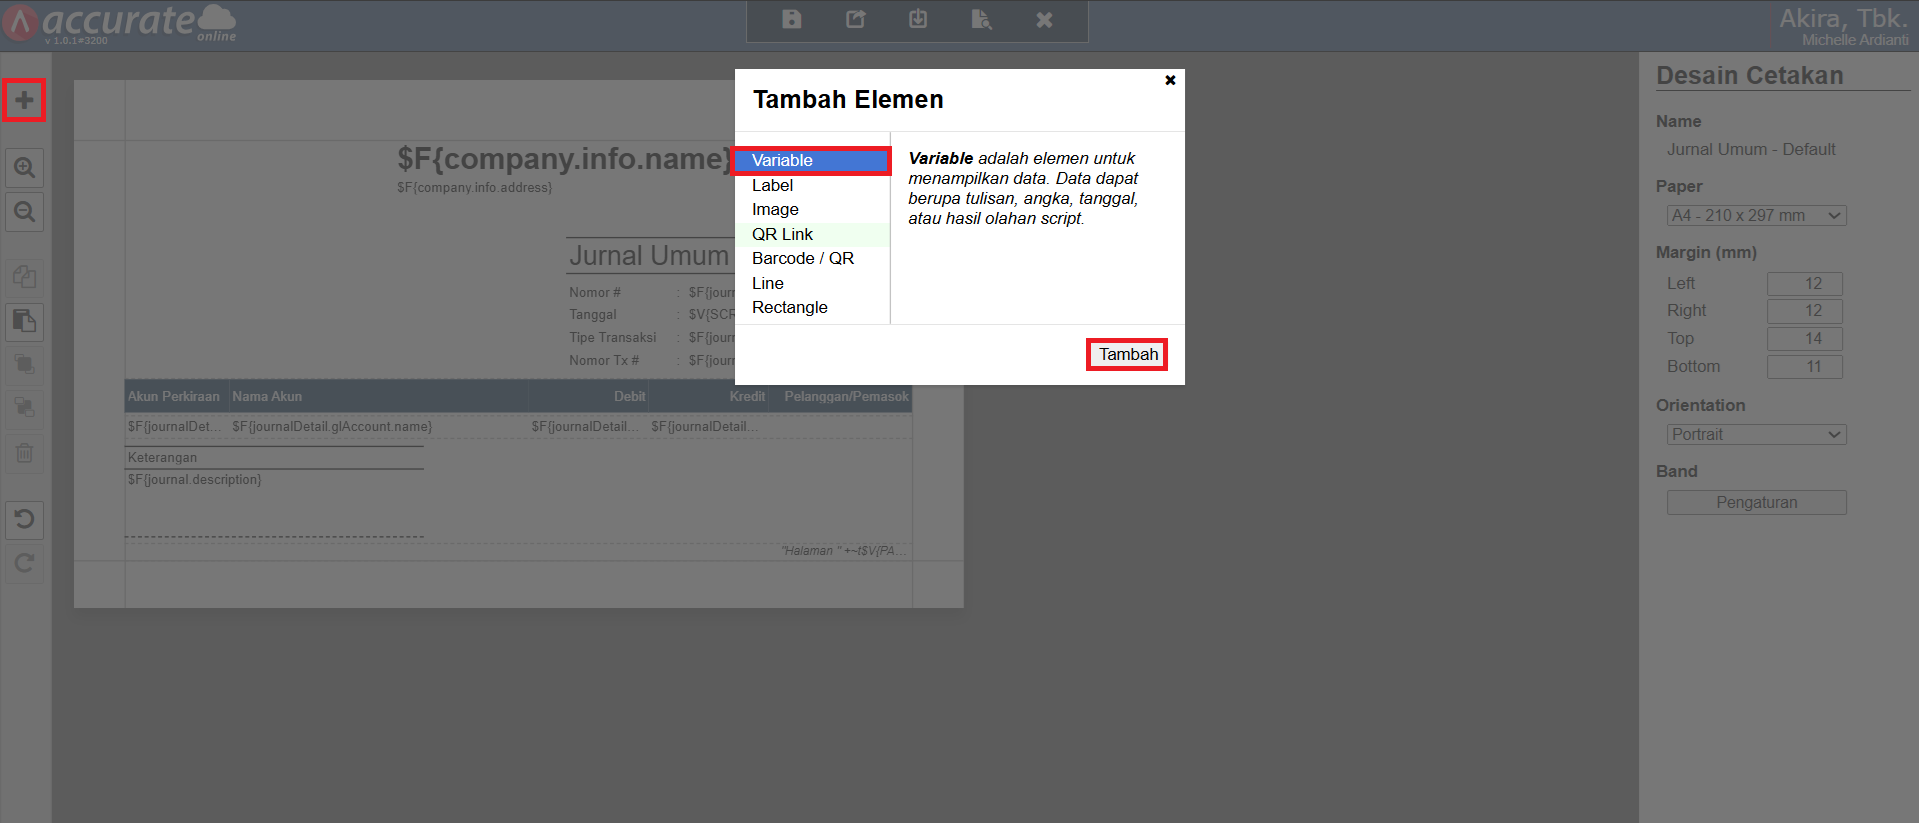Viewport: 1919px width, 823px height.
Task: Pick Rectangle element type
Action: pos(789,308)
